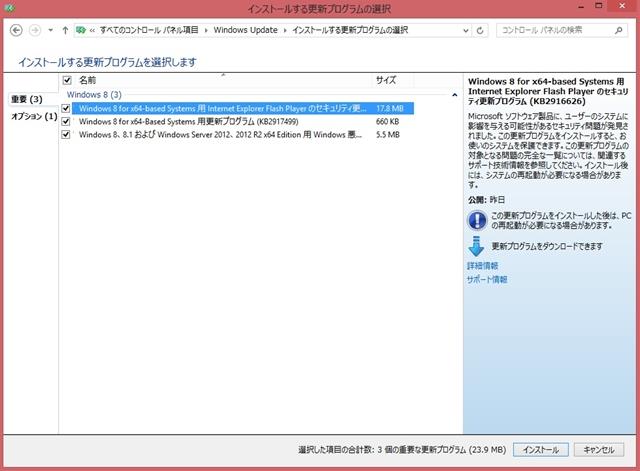640x471 pixels.
Task: Click the 17.8 MB size cell
Action: (x=390, y=108)
